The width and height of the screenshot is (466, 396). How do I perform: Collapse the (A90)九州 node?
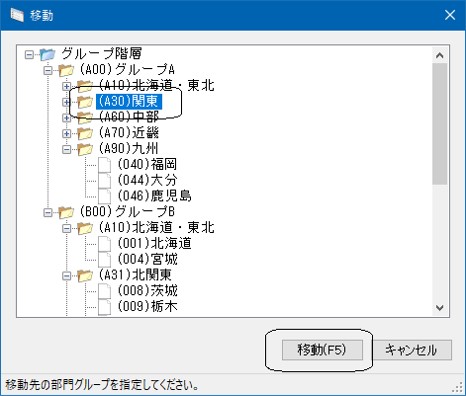pyautogui.click(x=67, y=149)
